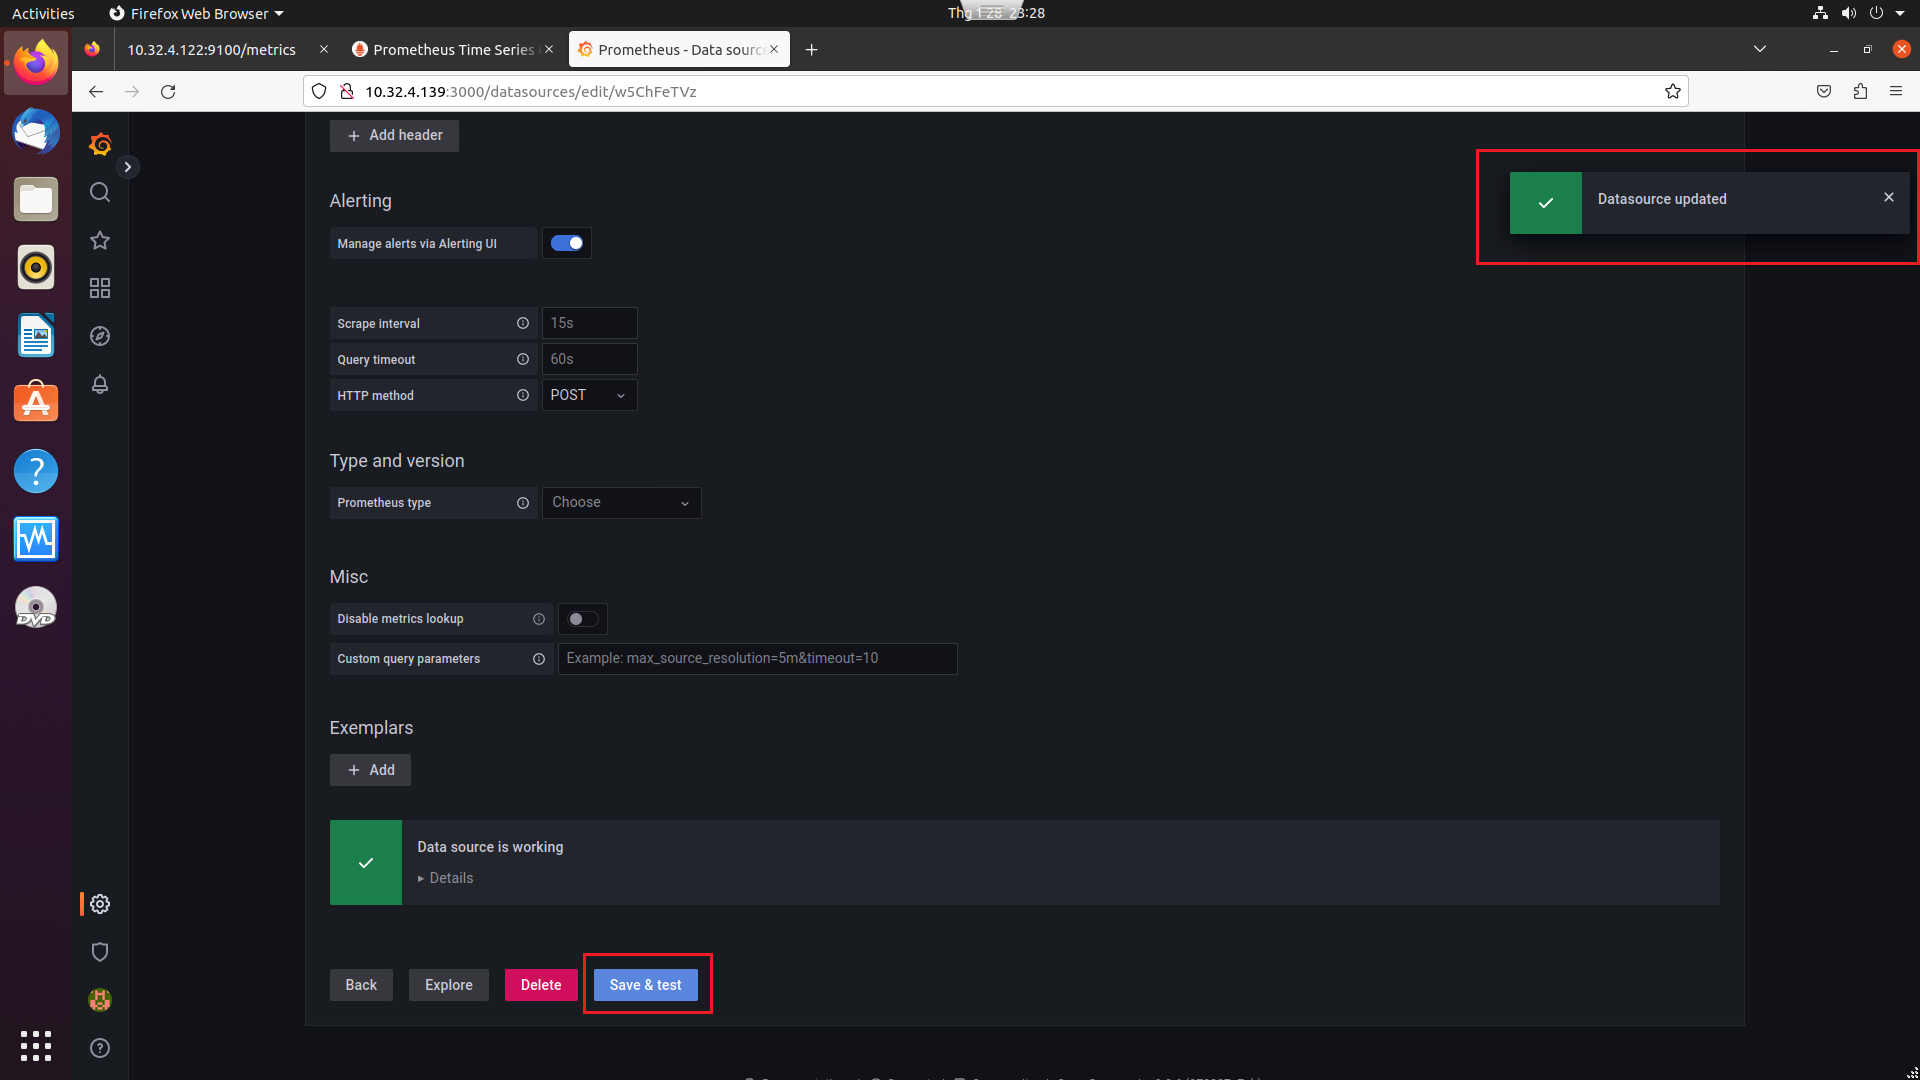
Task: Open Explore via the compass icon
Action: (x=99, y=336)
